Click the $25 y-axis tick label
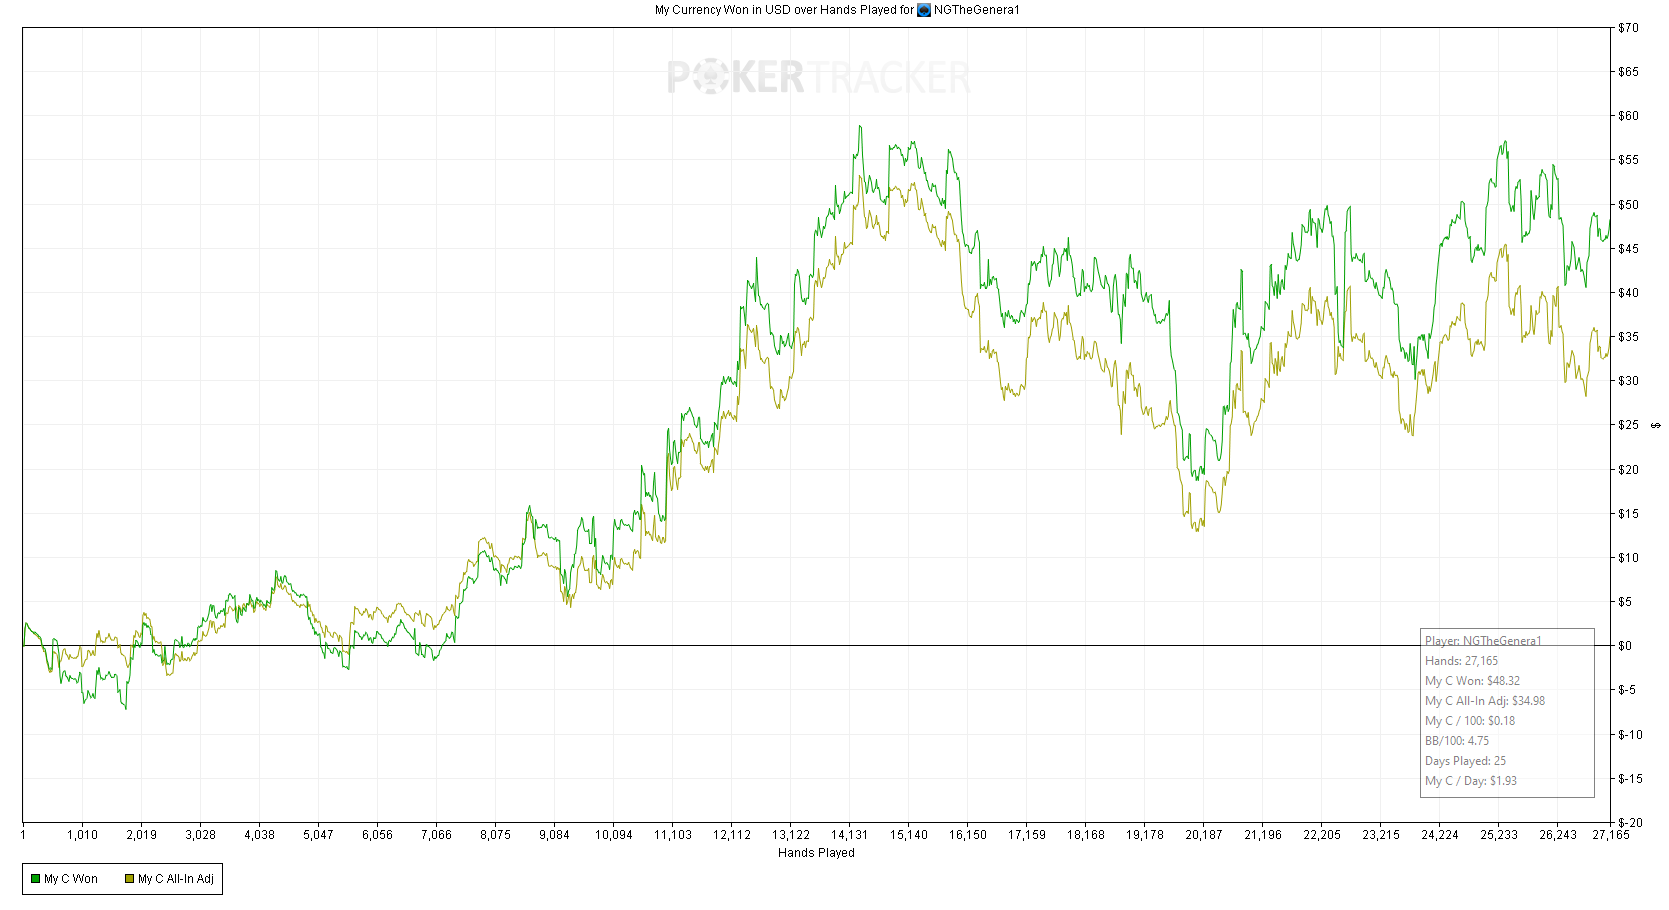Image resolution: width=1669 pixels, height=910 pixels. click(1629, 425)
